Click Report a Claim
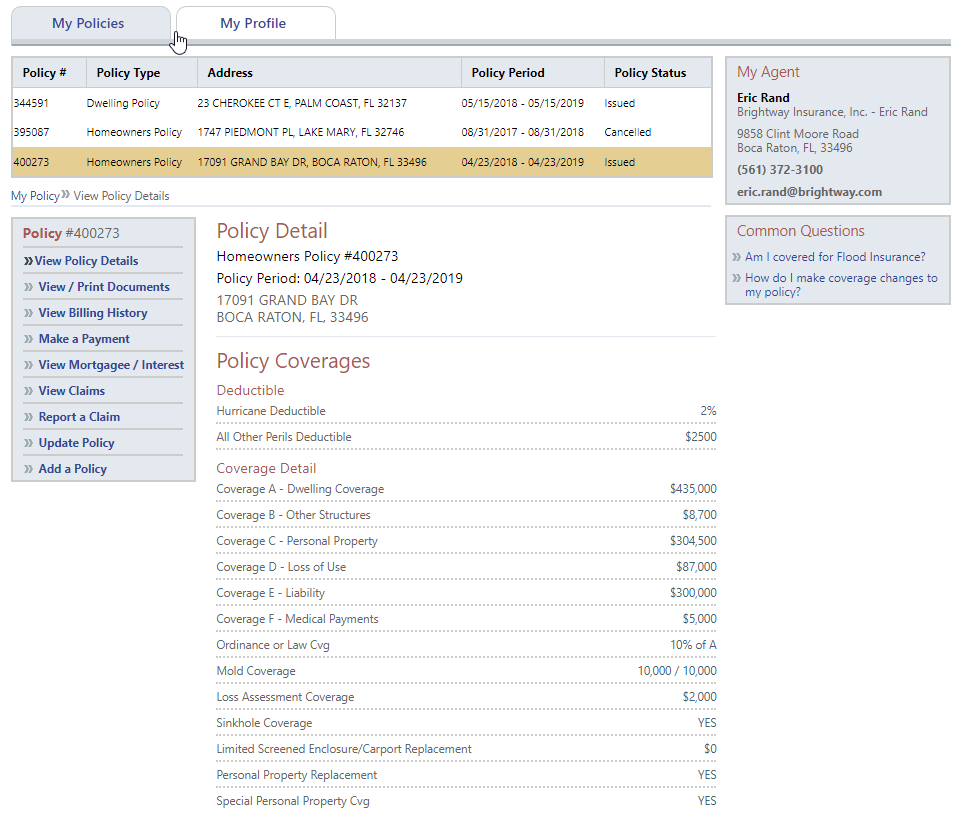 click(x=79, y=417)
